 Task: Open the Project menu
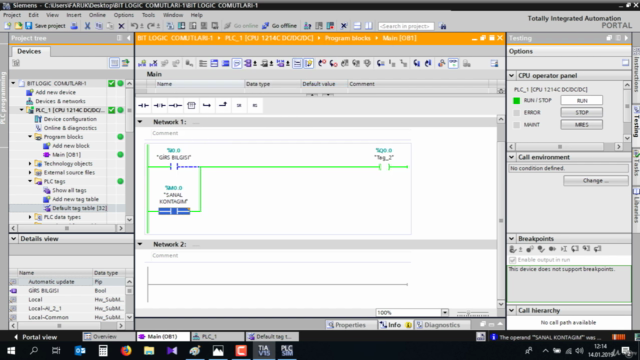(x=12, y=15)
